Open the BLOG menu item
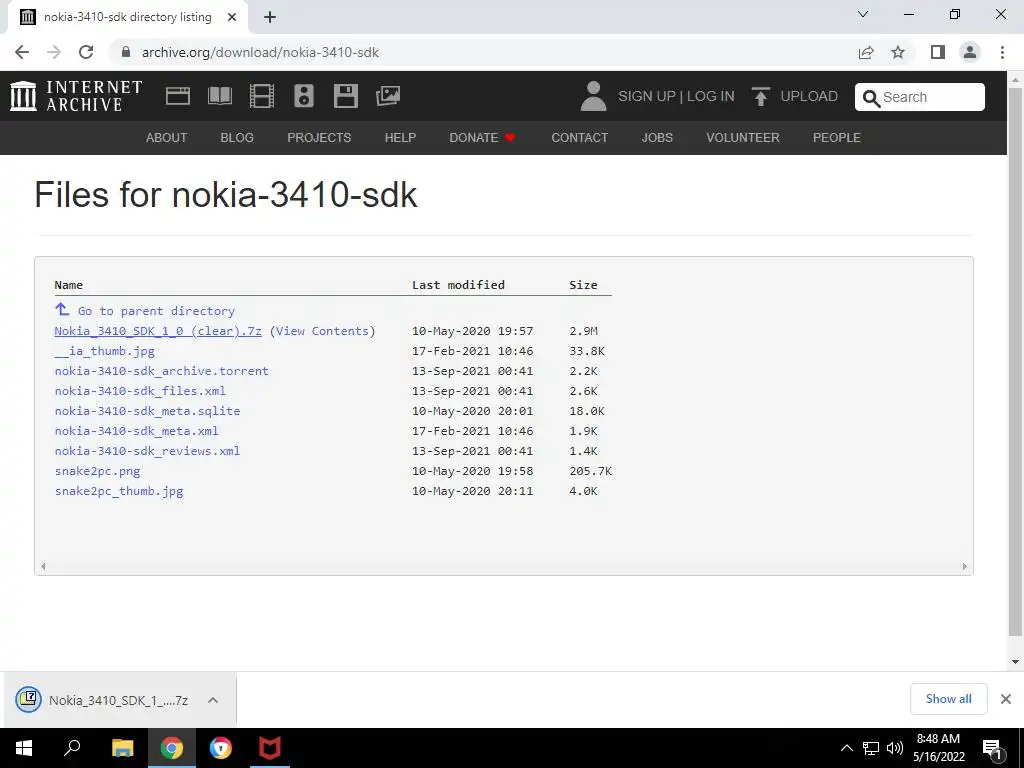Viewport: 1024px width, 768px height. coord(237,138)
